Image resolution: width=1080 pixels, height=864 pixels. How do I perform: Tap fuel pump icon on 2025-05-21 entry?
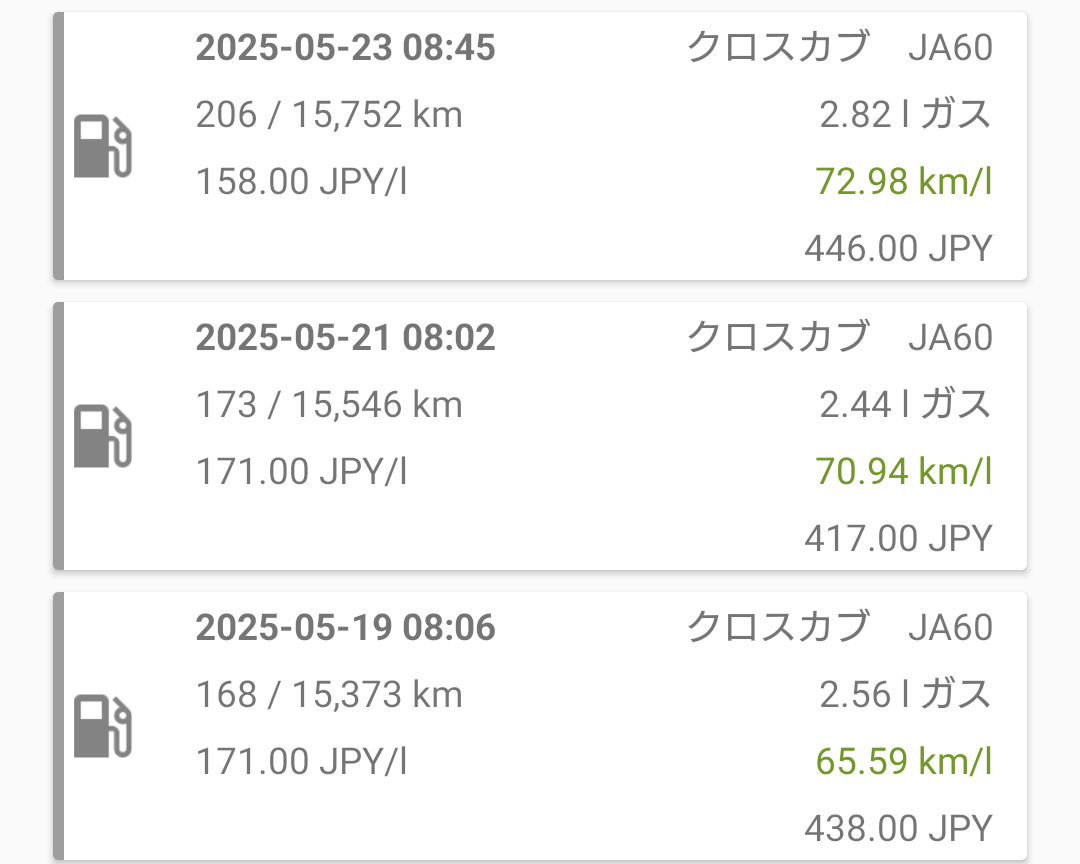tap(103, 437)
